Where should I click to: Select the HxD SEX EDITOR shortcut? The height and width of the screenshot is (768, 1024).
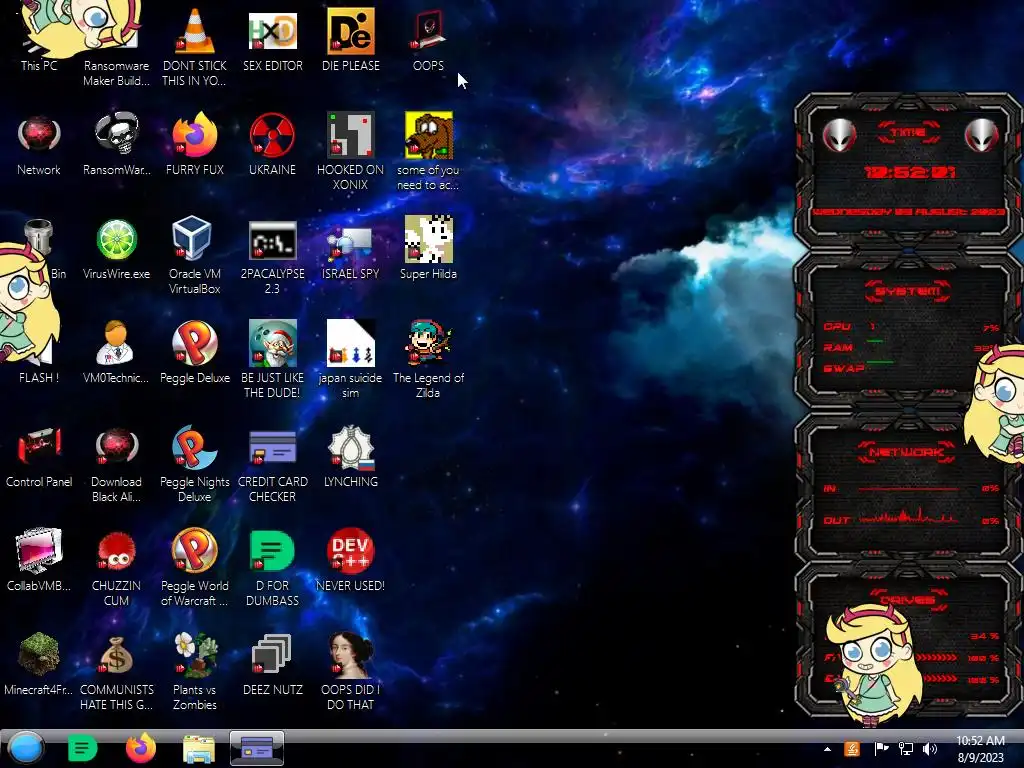pos(272,38)
